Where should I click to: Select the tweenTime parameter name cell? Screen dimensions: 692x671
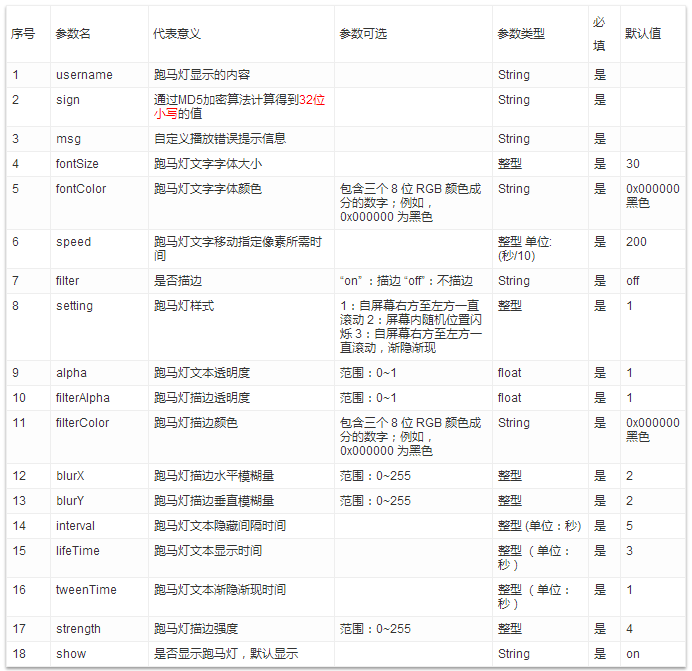pos(86,590)
